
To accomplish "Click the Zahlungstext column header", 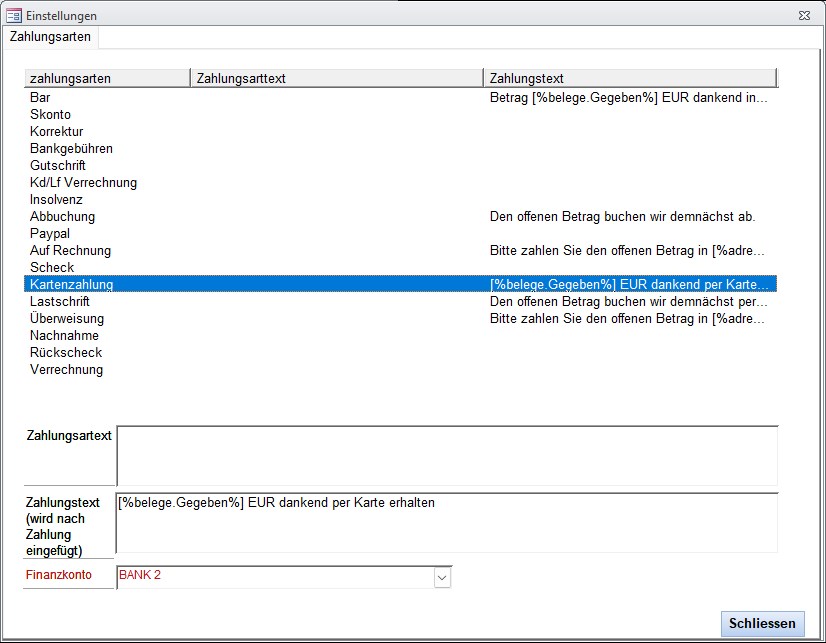I will tap(630, 79).
